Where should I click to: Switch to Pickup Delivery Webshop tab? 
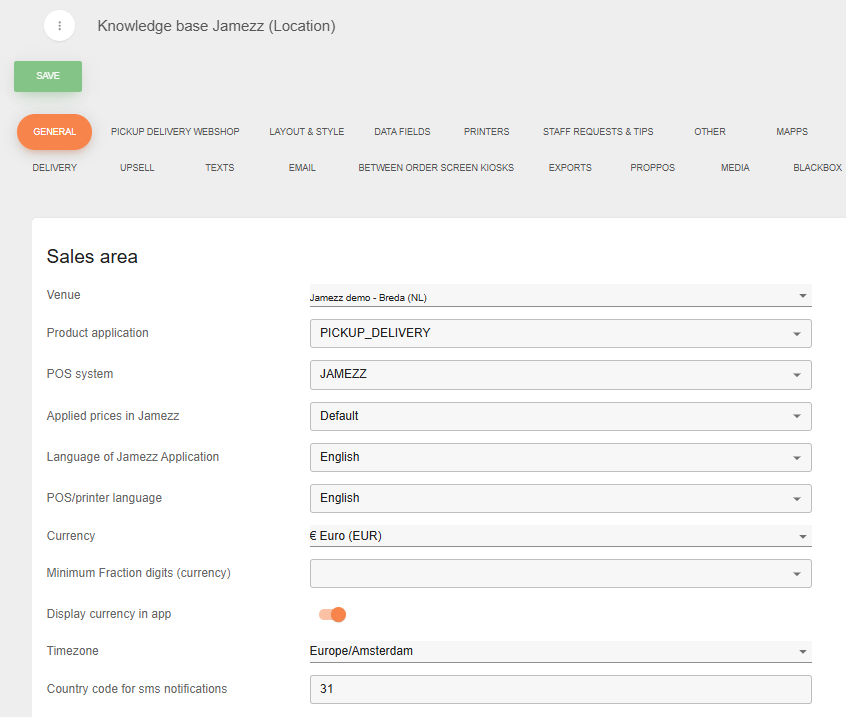click(x=175, y=132)
